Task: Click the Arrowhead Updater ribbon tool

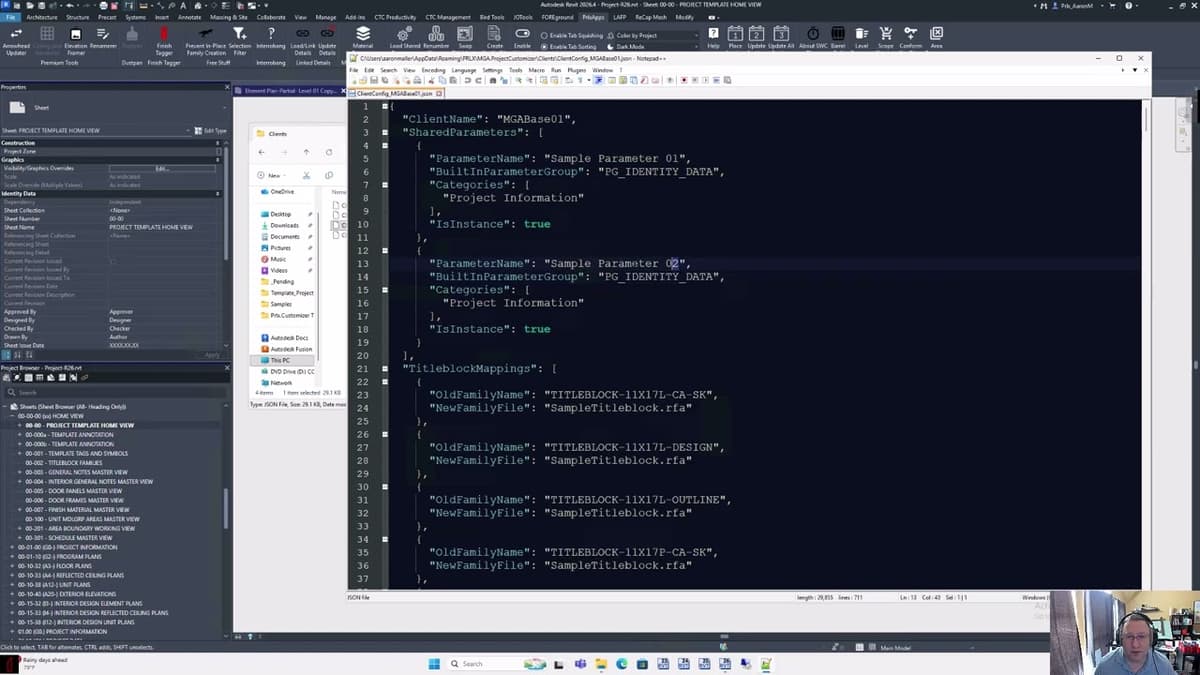Action: coord(16,40)
